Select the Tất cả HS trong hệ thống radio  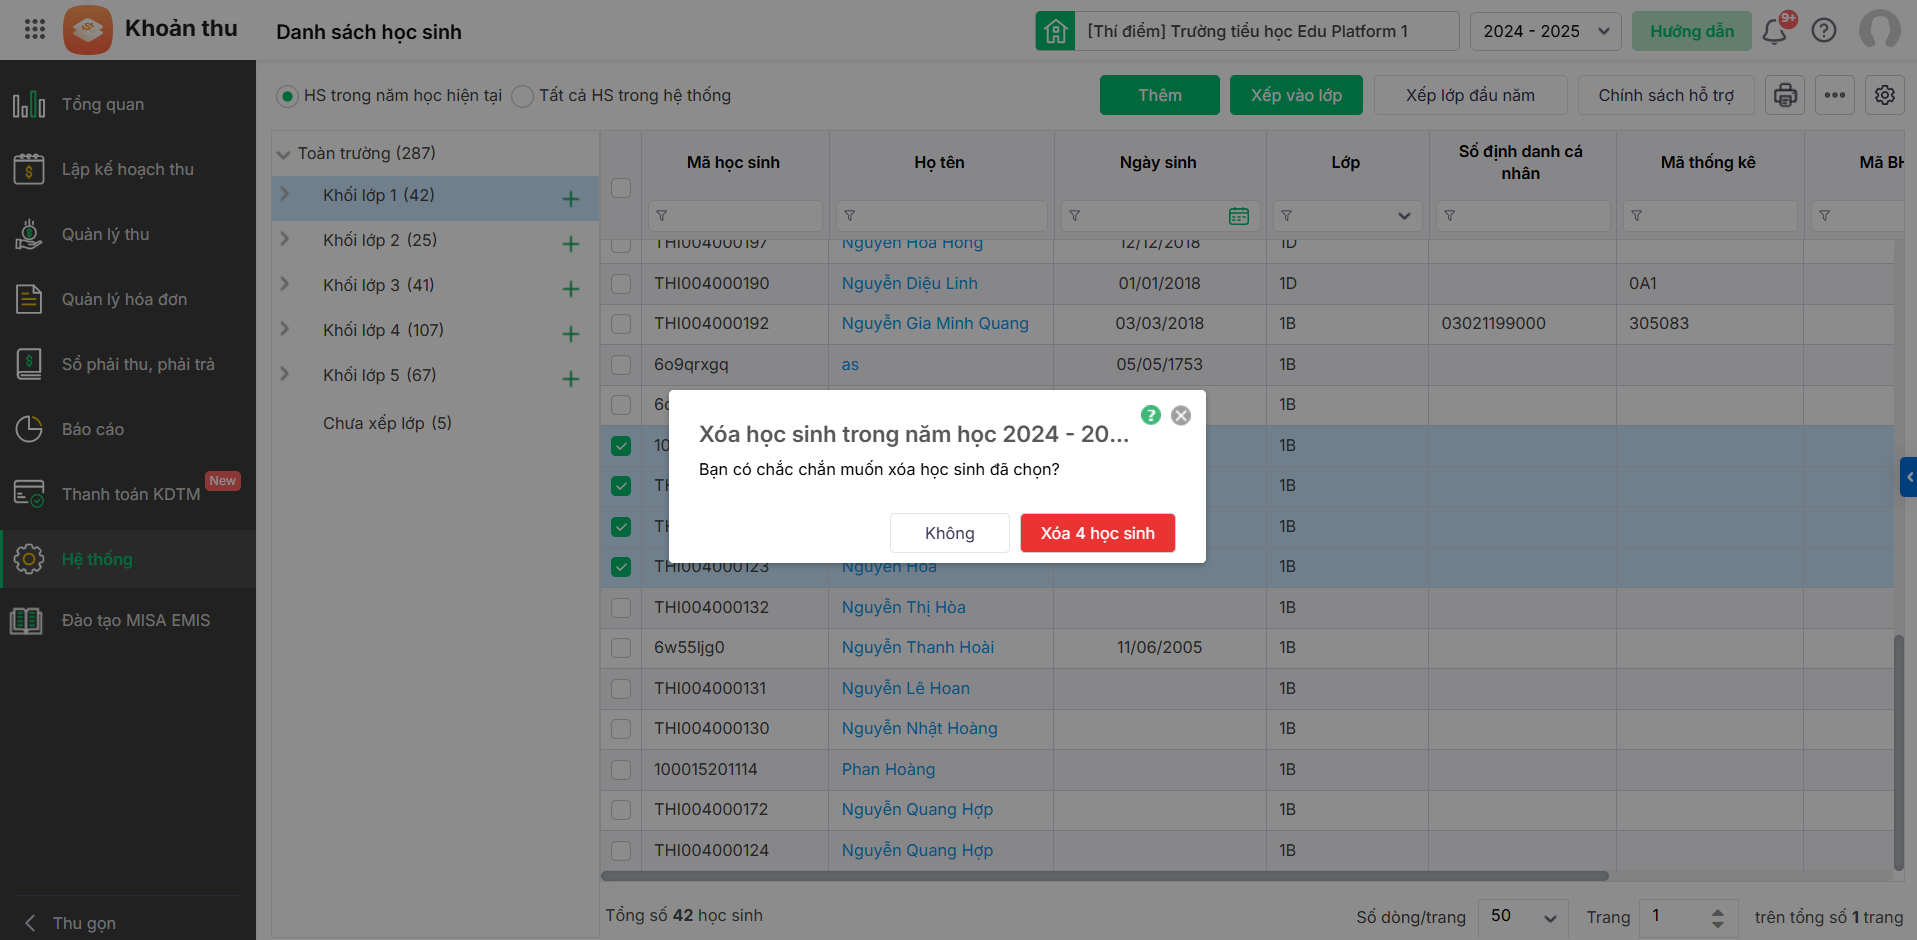[522, 96]
